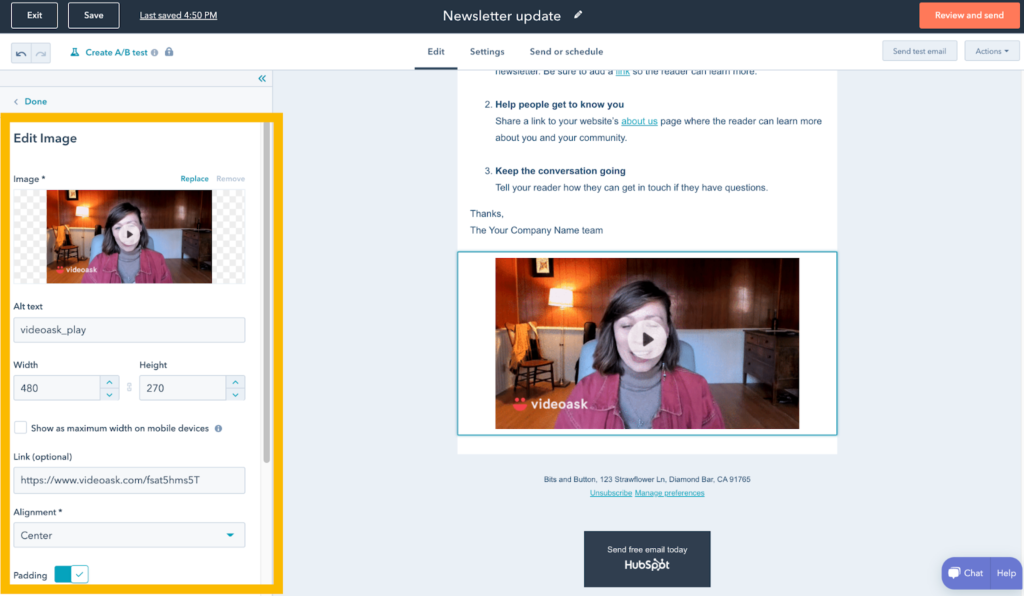
Task: Click Unsubscribe link in footer
Action: click(611, 493)
